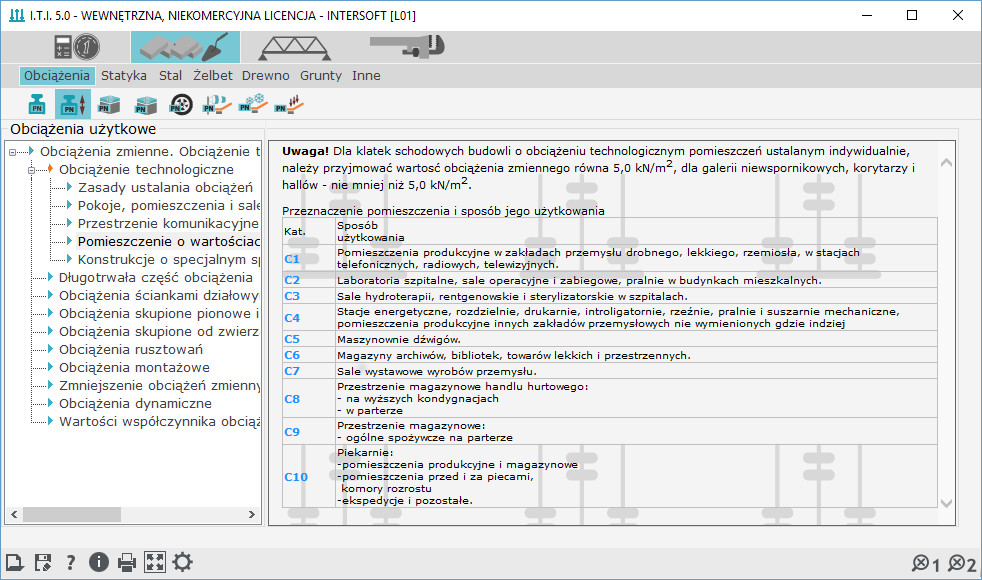This screenshot has height=580, width=982.
Task: Click the content panel scroll-up arrow
Action: 946,163
